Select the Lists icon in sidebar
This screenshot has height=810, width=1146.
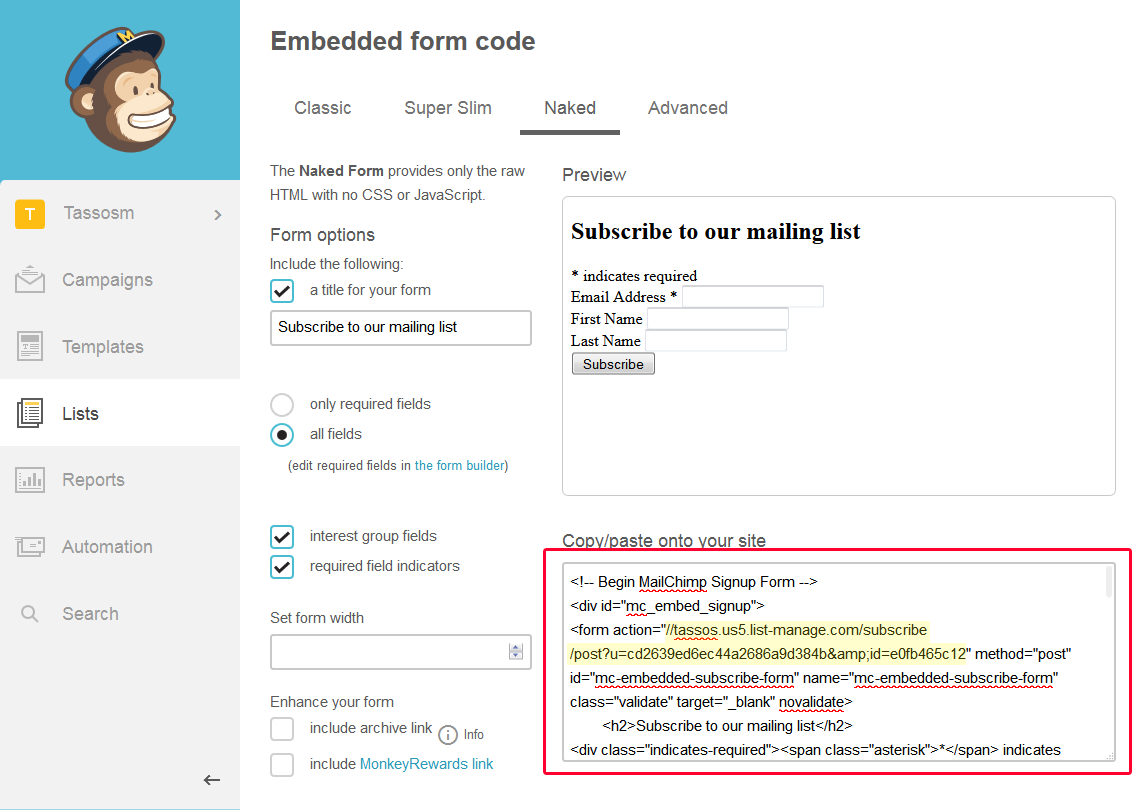pos(30,413)
